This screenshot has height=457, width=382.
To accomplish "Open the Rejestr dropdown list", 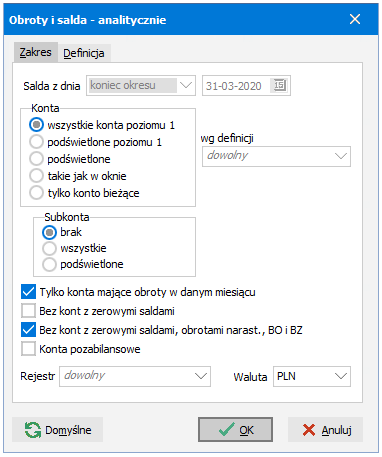I will 135,376.
